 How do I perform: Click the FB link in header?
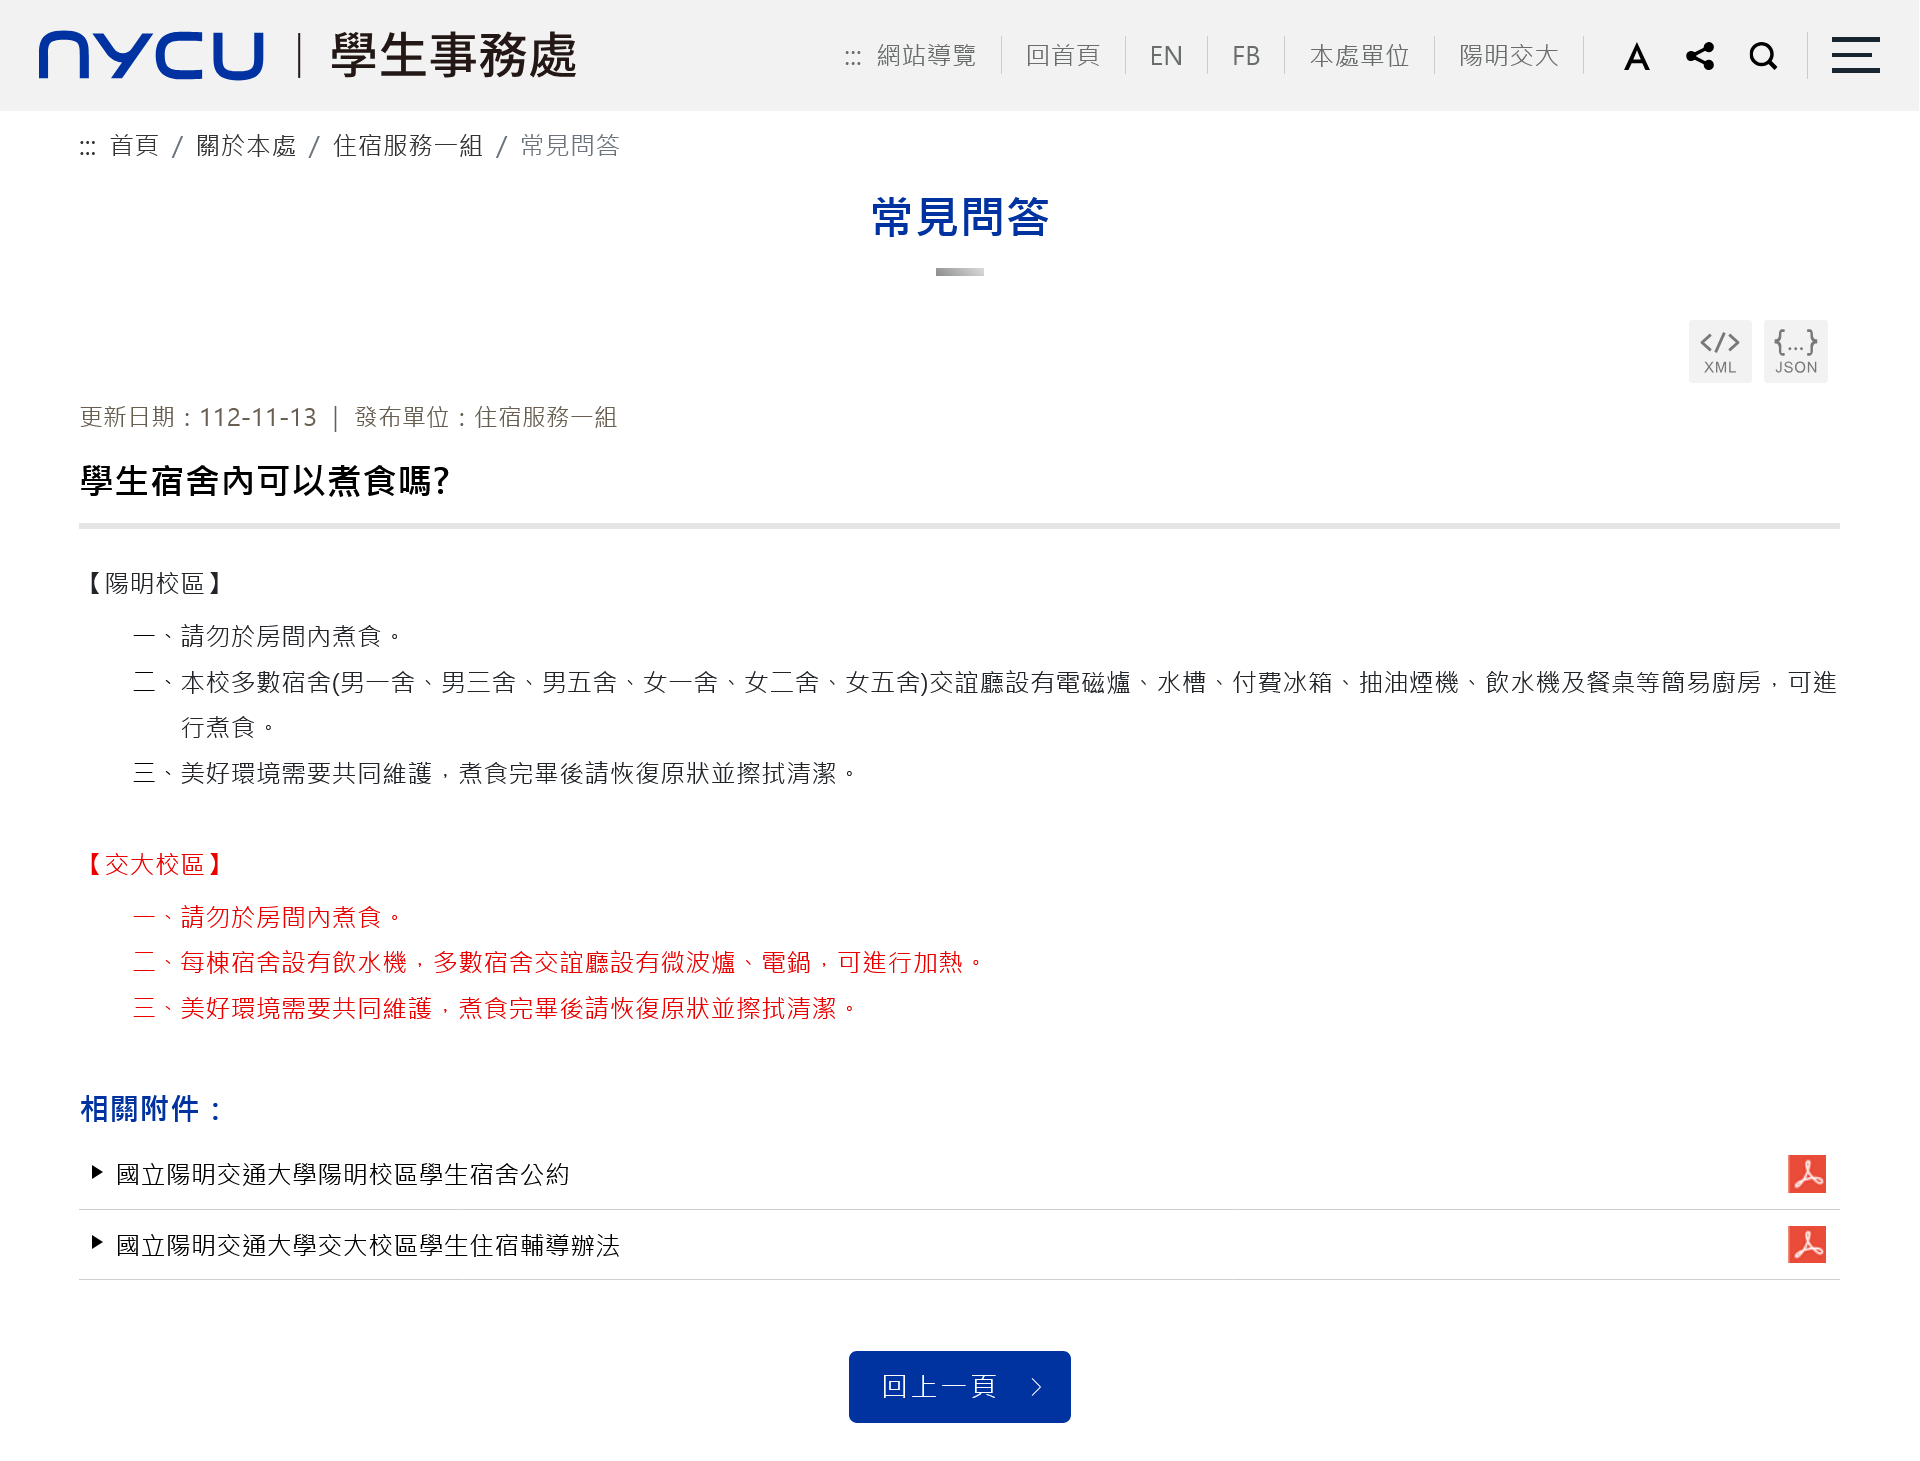coord(1246,56)
